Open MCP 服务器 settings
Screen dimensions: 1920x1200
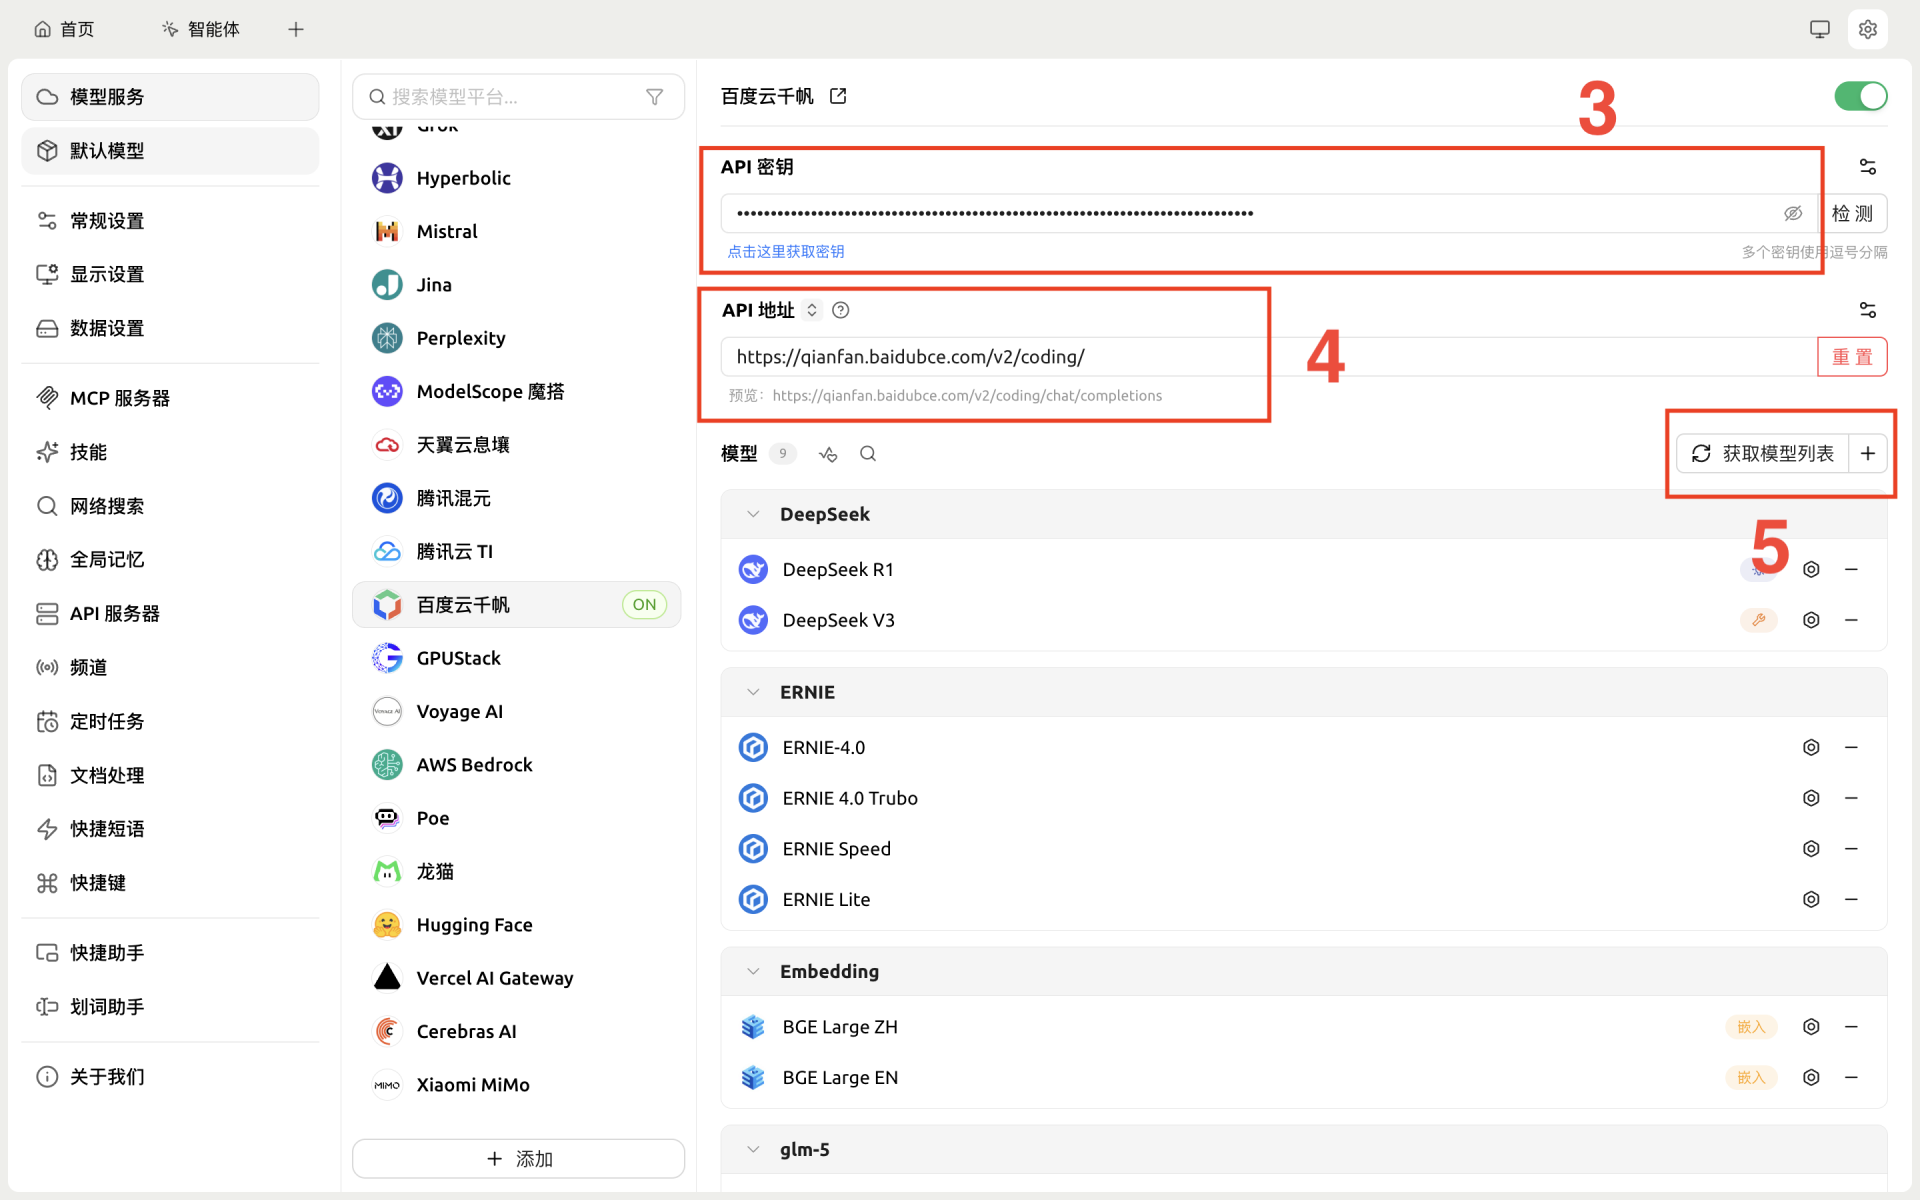170,398
